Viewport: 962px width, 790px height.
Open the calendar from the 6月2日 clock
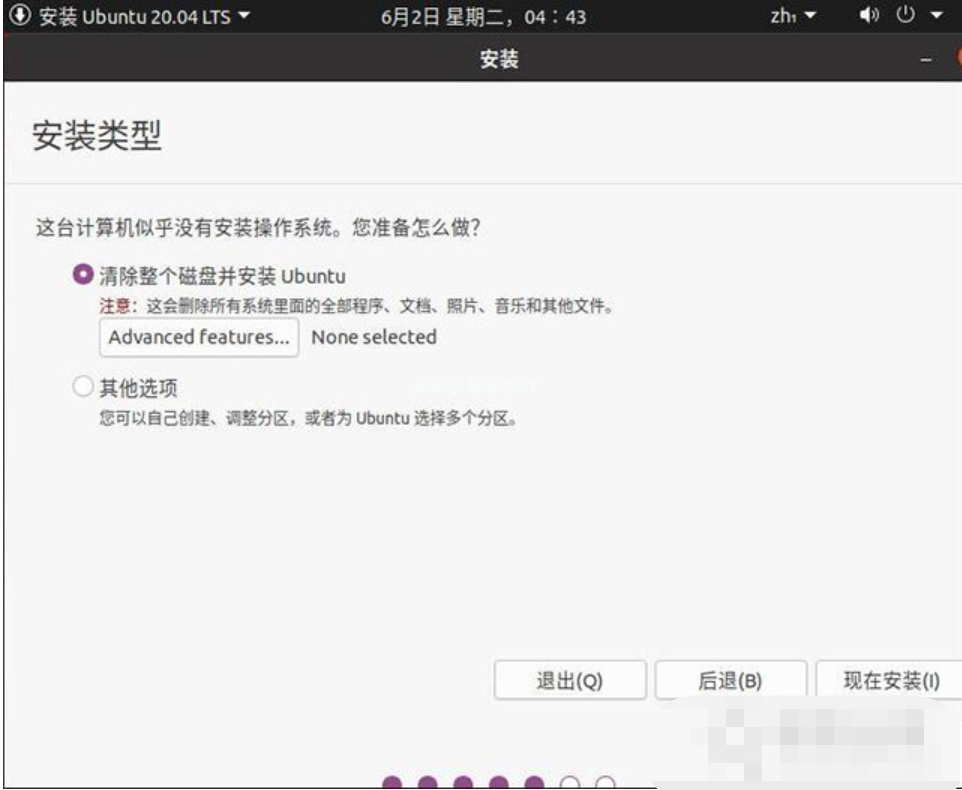(483, 17)
